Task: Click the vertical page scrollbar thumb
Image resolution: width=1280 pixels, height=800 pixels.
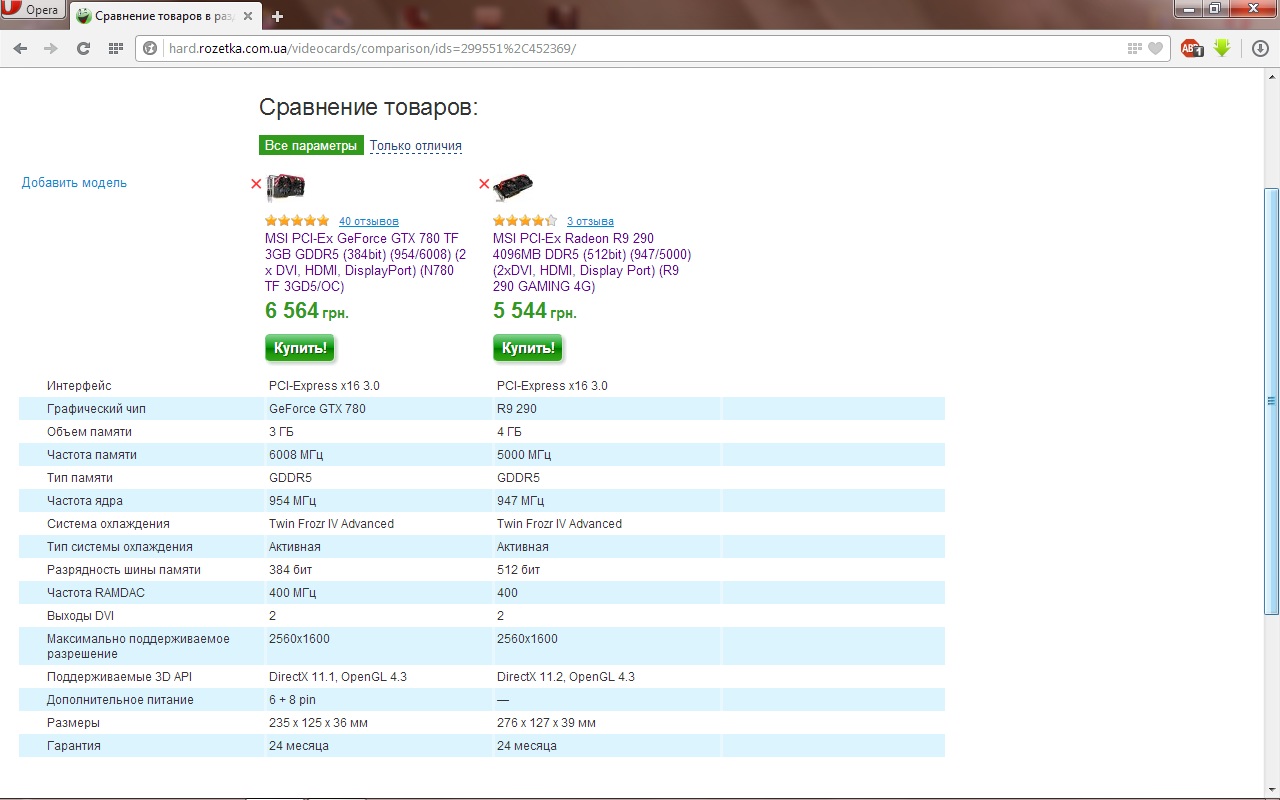Action: [1271, 400]
